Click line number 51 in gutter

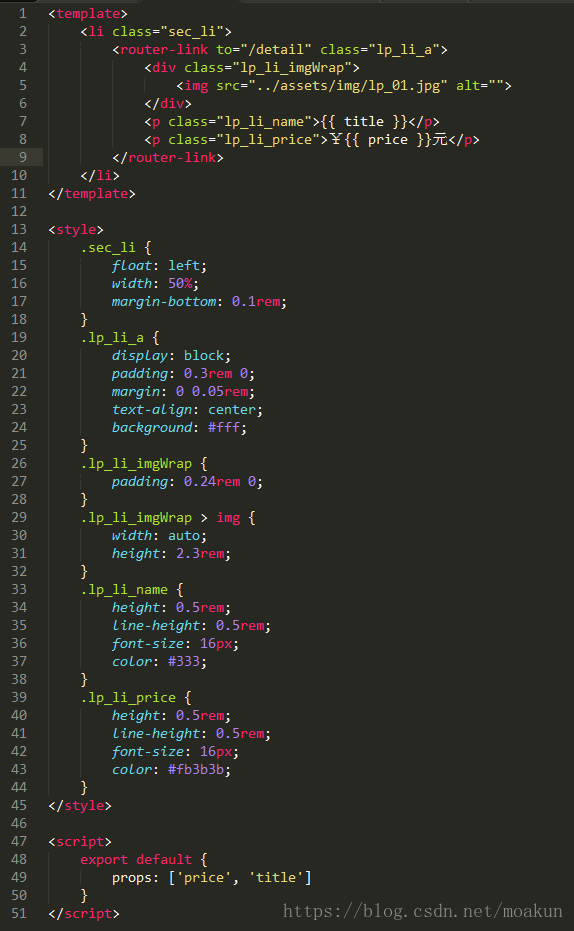(x=19, y=913)
